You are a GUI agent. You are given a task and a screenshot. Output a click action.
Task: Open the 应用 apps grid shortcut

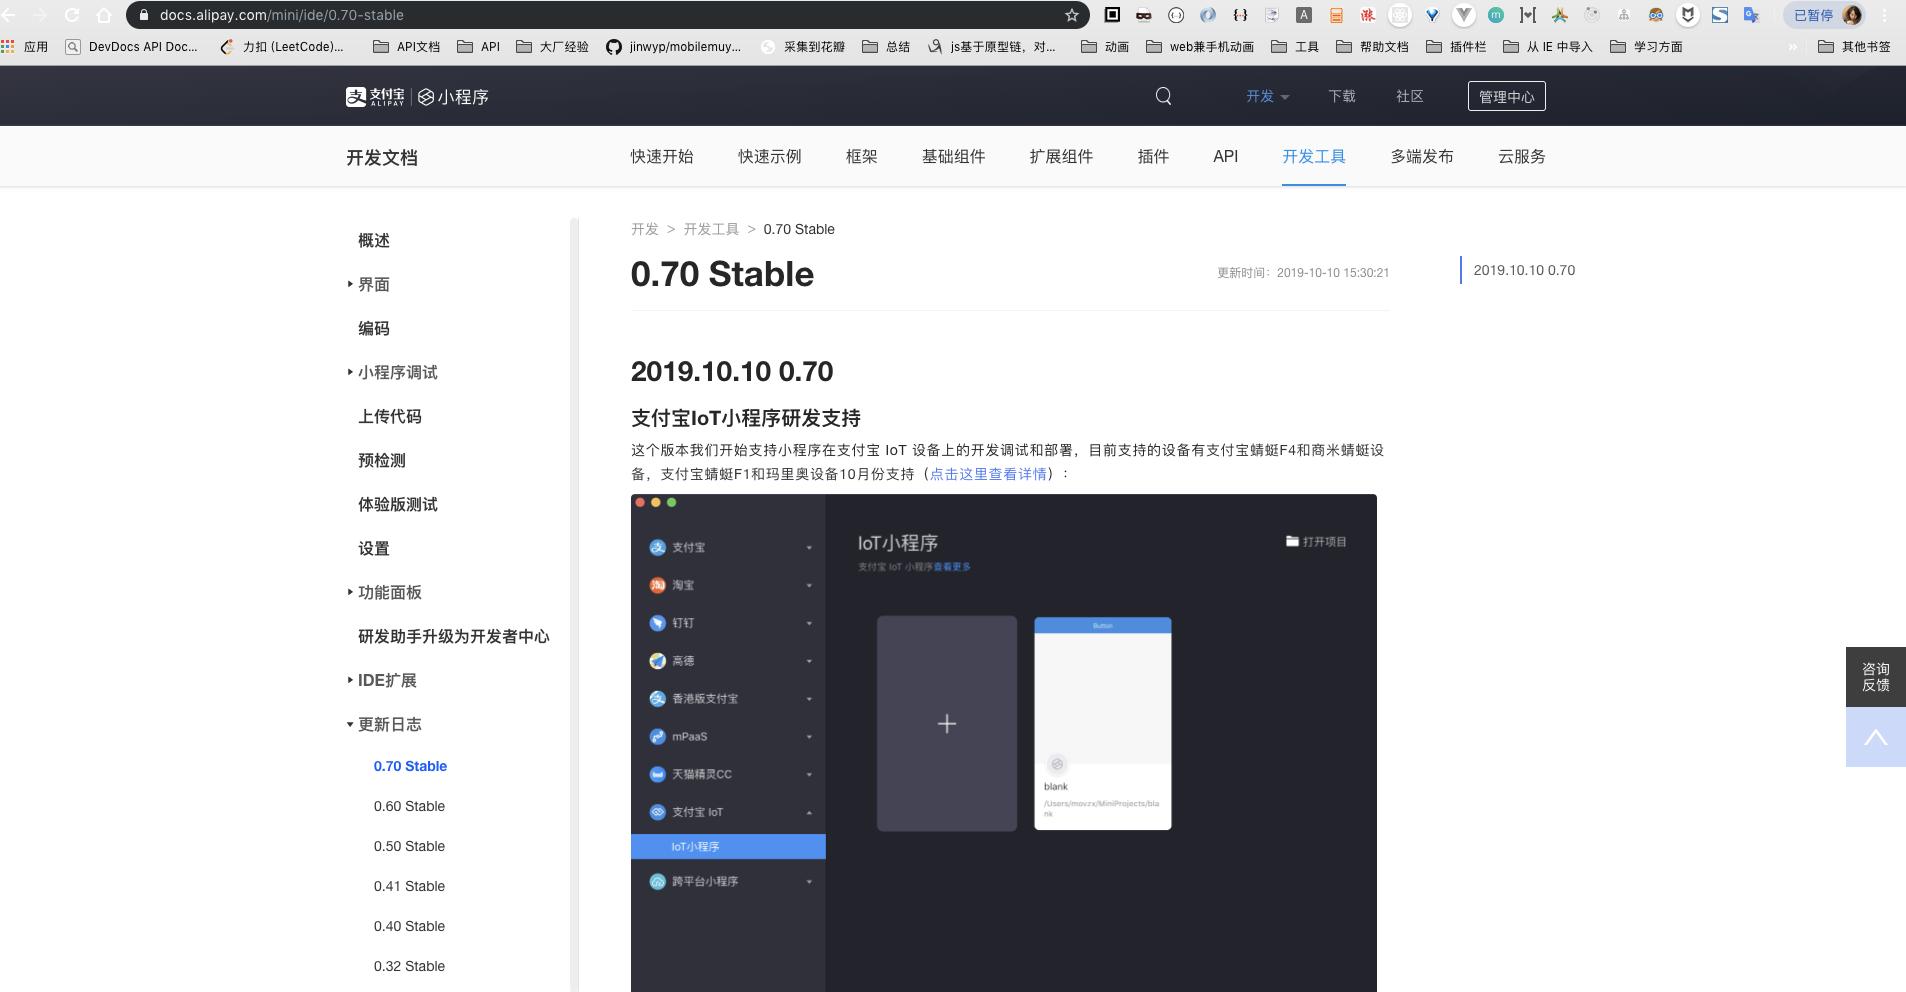[24, 47]
